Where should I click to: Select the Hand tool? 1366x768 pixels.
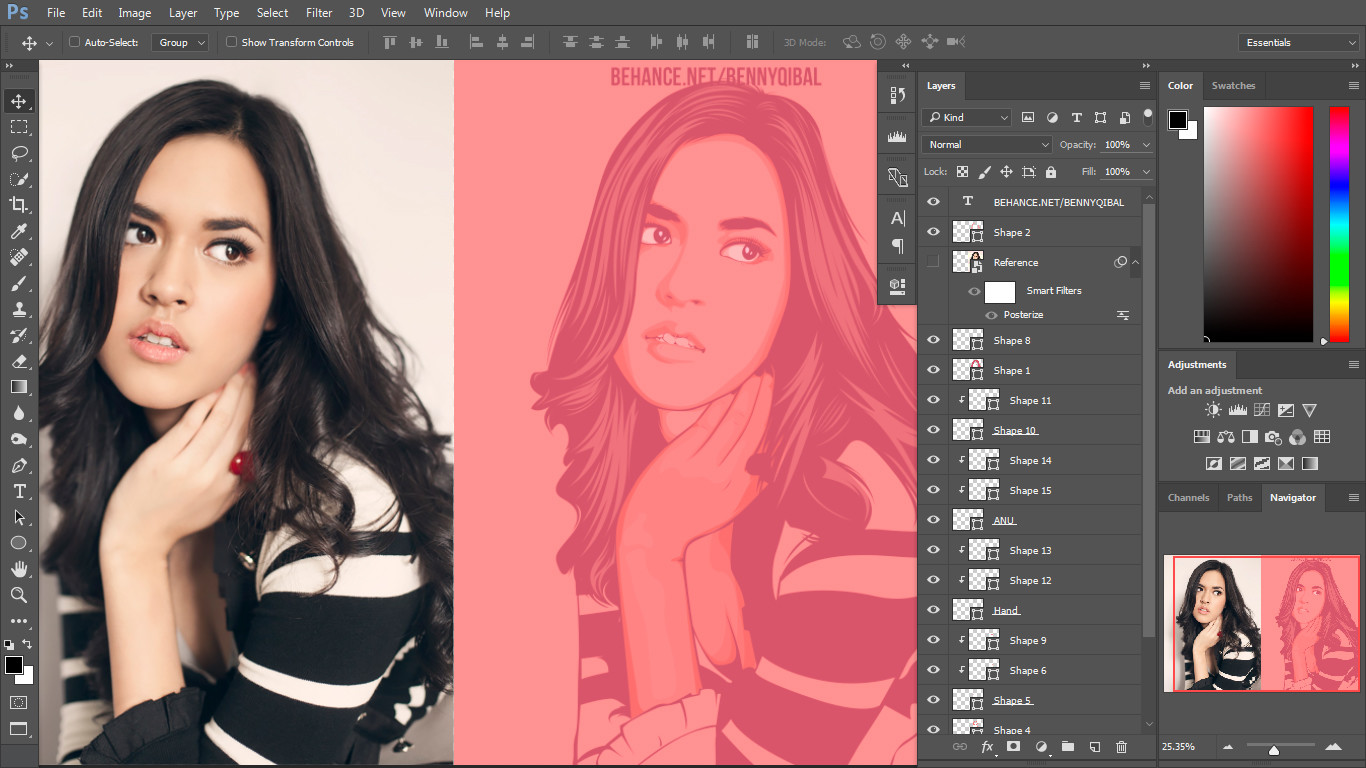(19, 569)
